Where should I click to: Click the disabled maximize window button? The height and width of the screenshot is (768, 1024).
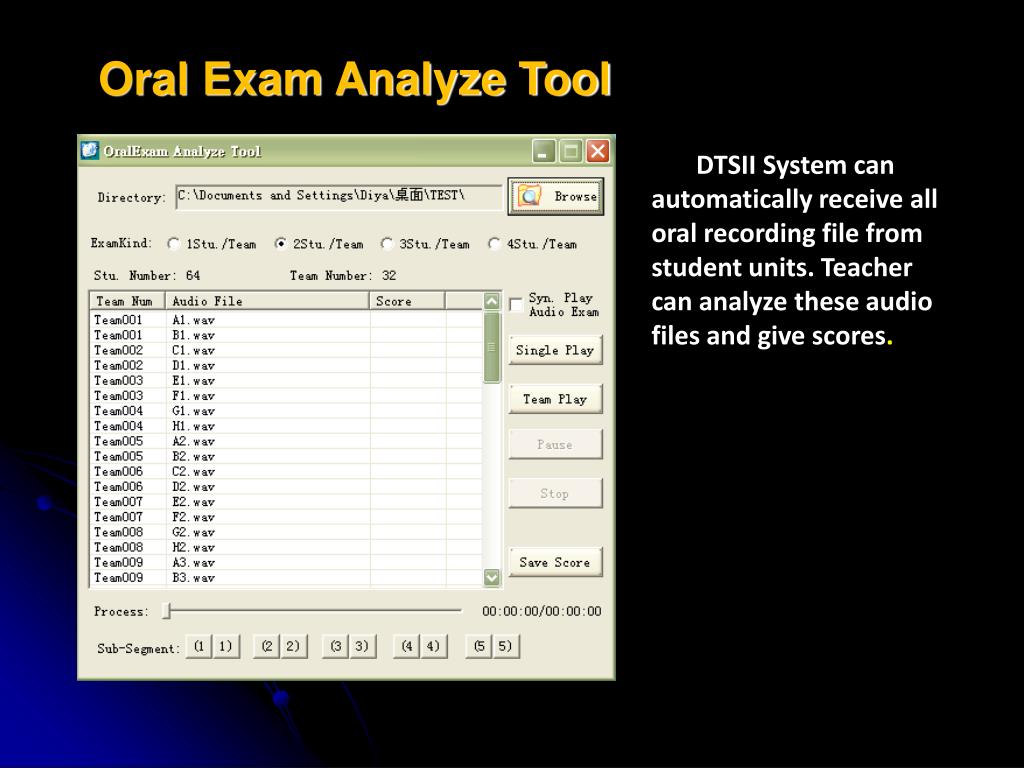click(x=570, y=152)
